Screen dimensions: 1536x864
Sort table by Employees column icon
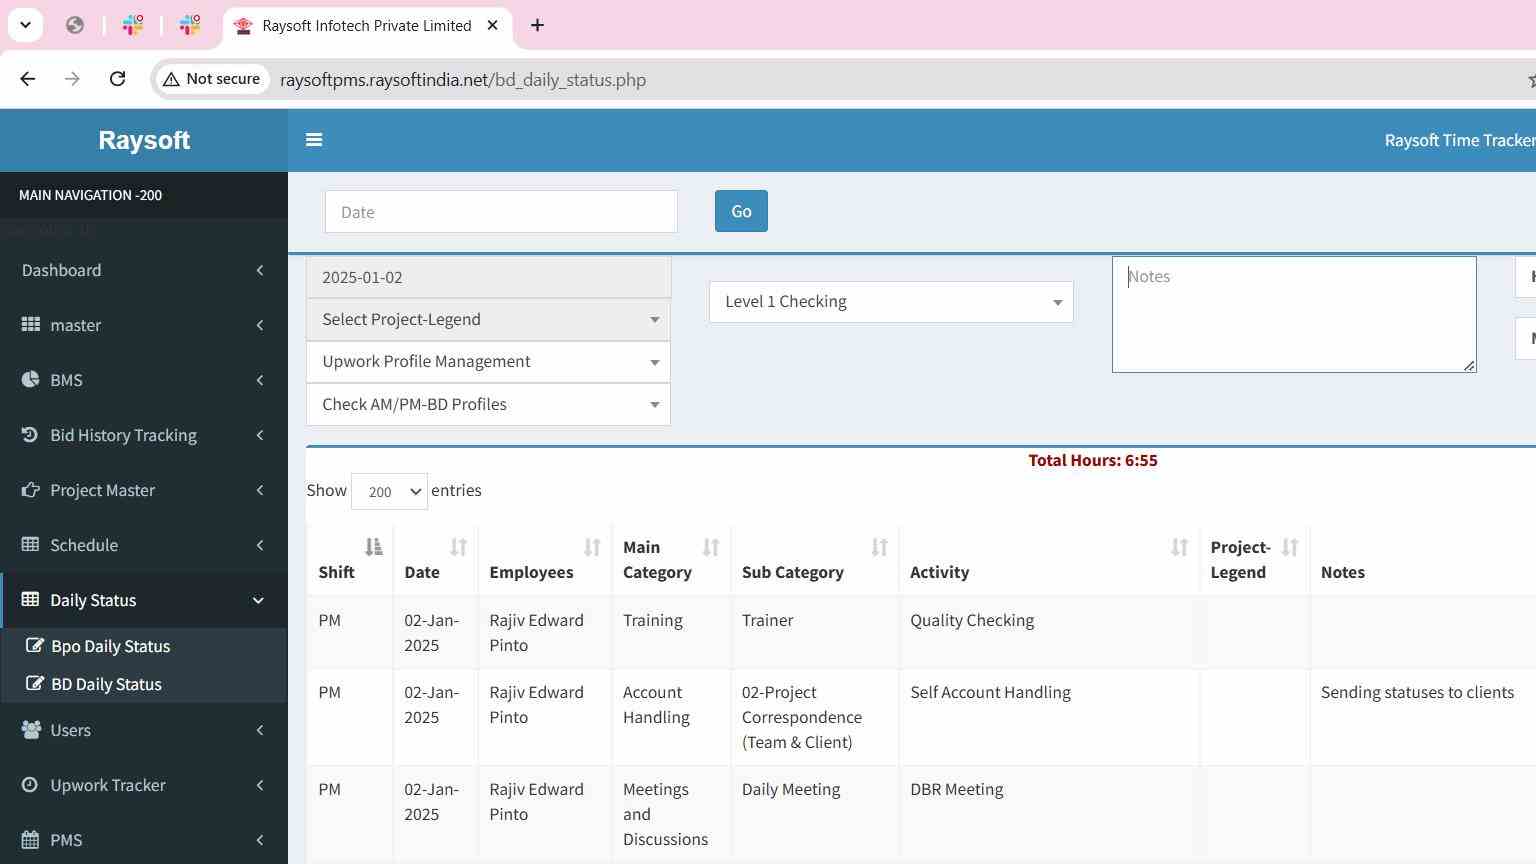tap(592, 547)
